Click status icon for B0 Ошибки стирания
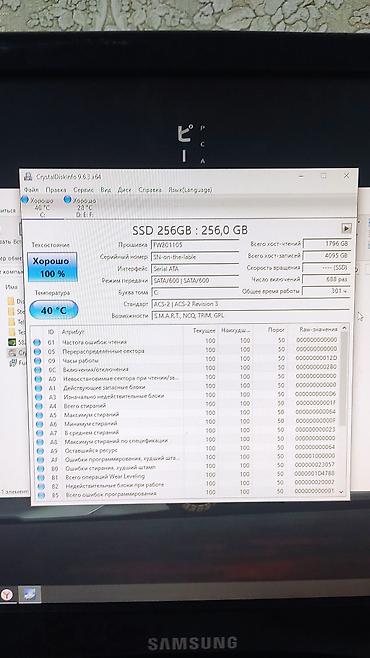The width and height of the screenshot is (370, 658). pyautogui.click(x=40, y=469)
